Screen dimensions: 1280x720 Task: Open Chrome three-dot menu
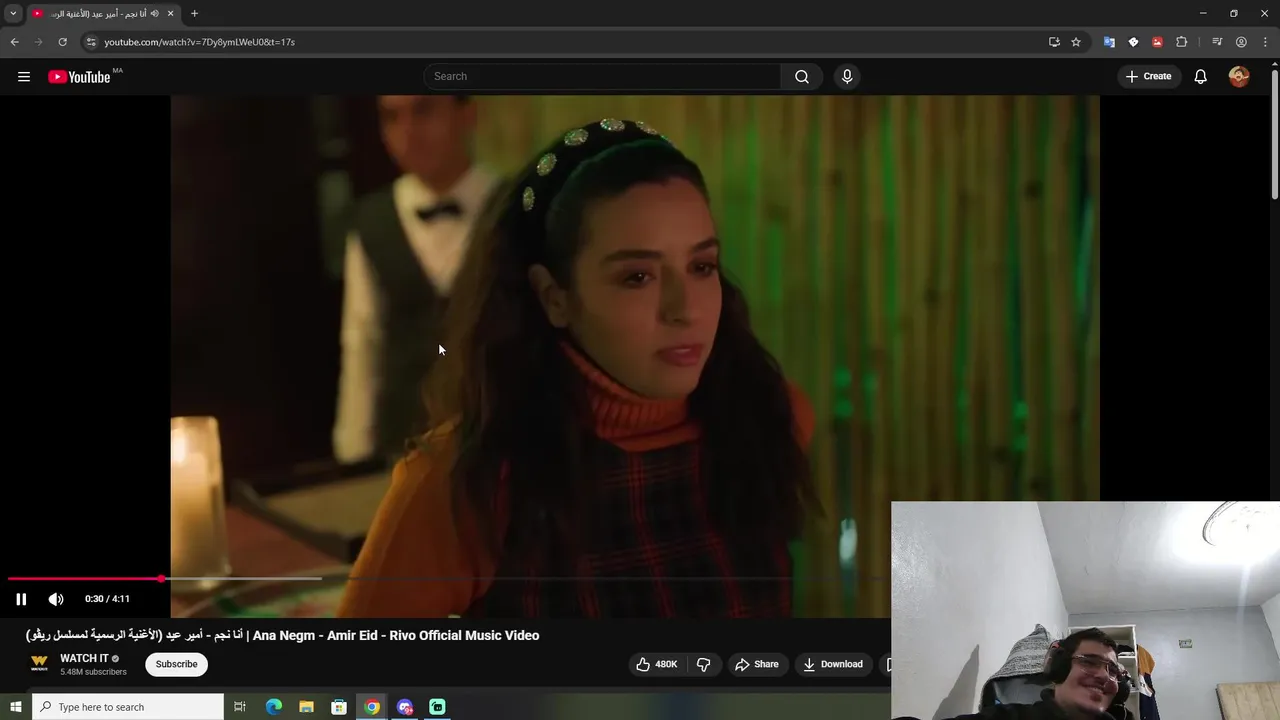(1265, 42)
